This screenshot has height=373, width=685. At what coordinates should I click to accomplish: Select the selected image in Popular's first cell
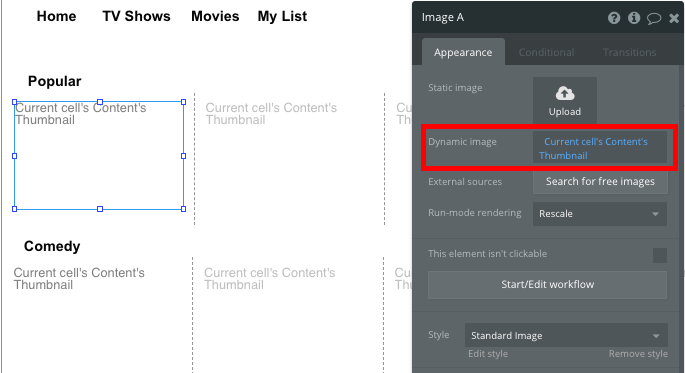(x=99, y=155)
